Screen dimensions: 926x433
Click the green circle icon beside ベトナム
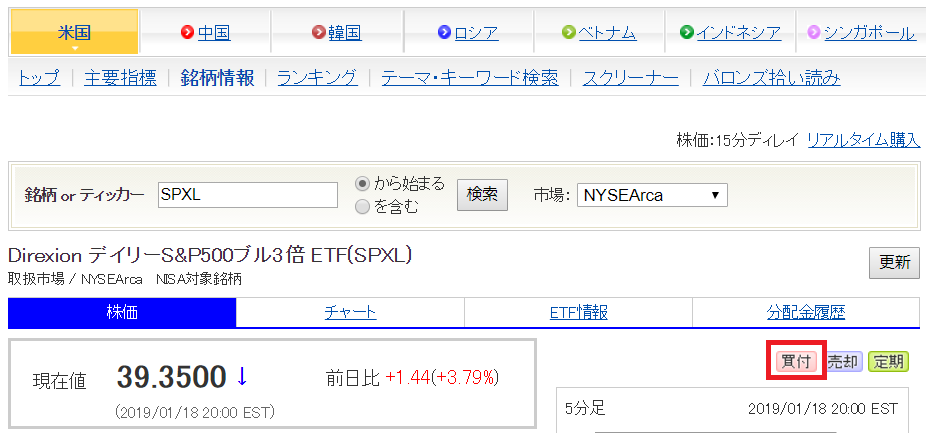click(x=568, y=32)
